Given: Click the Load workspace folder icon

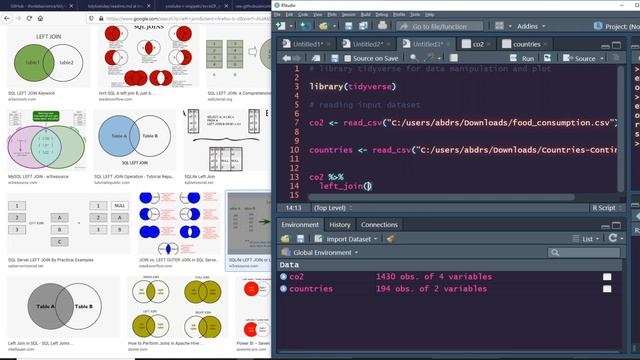Looking at the screenshot, I should point(285,239).
